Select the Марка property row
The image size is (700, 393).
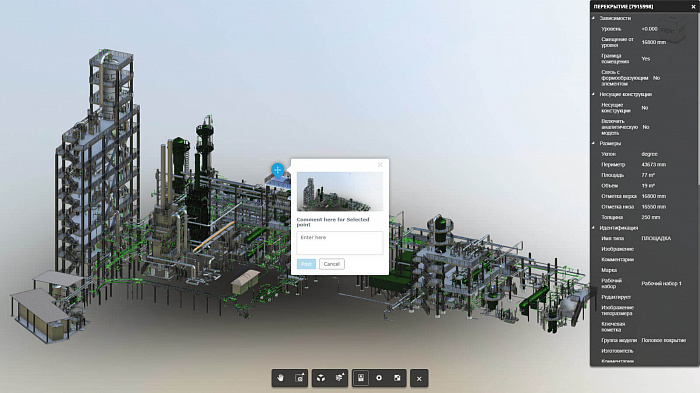tap(643, 270)
